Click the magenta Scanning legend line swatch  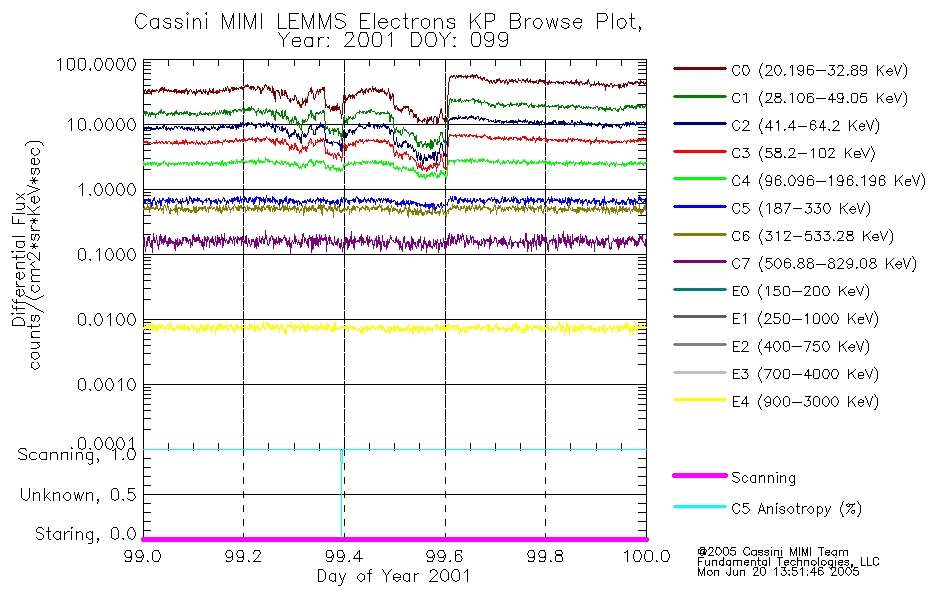tap(700, 476)
